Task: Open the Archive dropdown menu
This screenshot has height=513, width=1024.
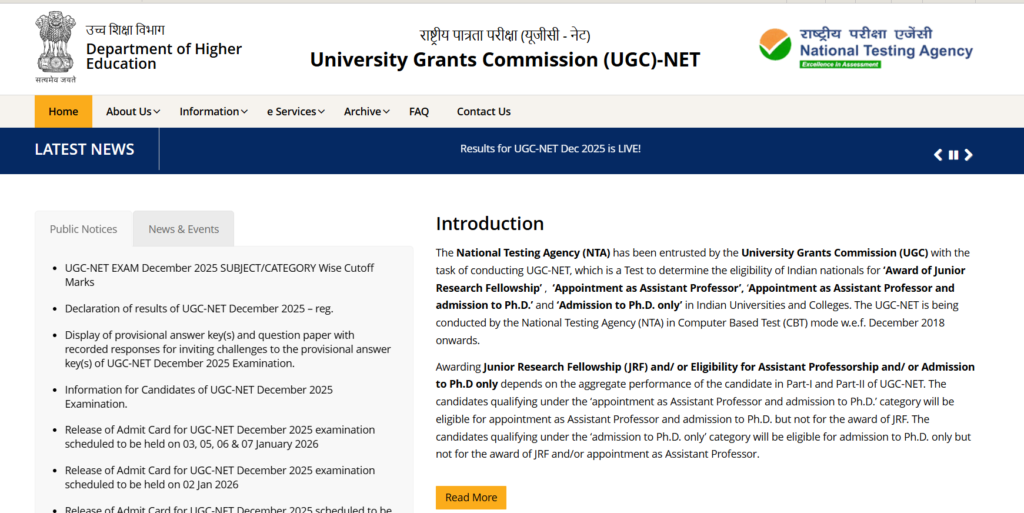Action: coord(366,112)
